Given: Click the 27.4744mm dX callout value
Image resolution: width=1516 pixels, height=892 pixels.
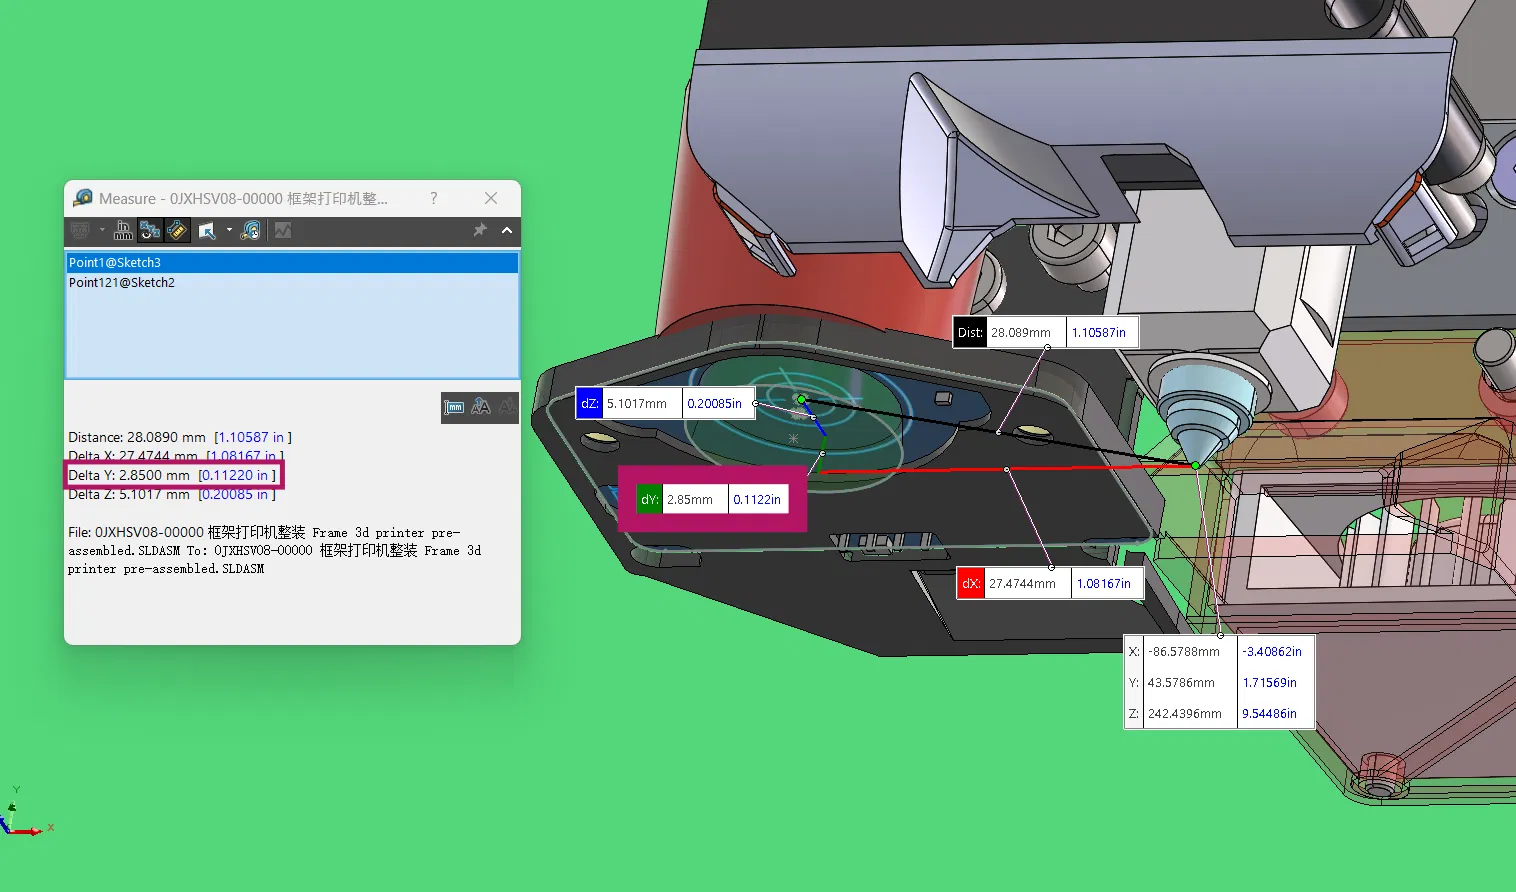Looking at the screenshot, I should (x=1023, y=584).
